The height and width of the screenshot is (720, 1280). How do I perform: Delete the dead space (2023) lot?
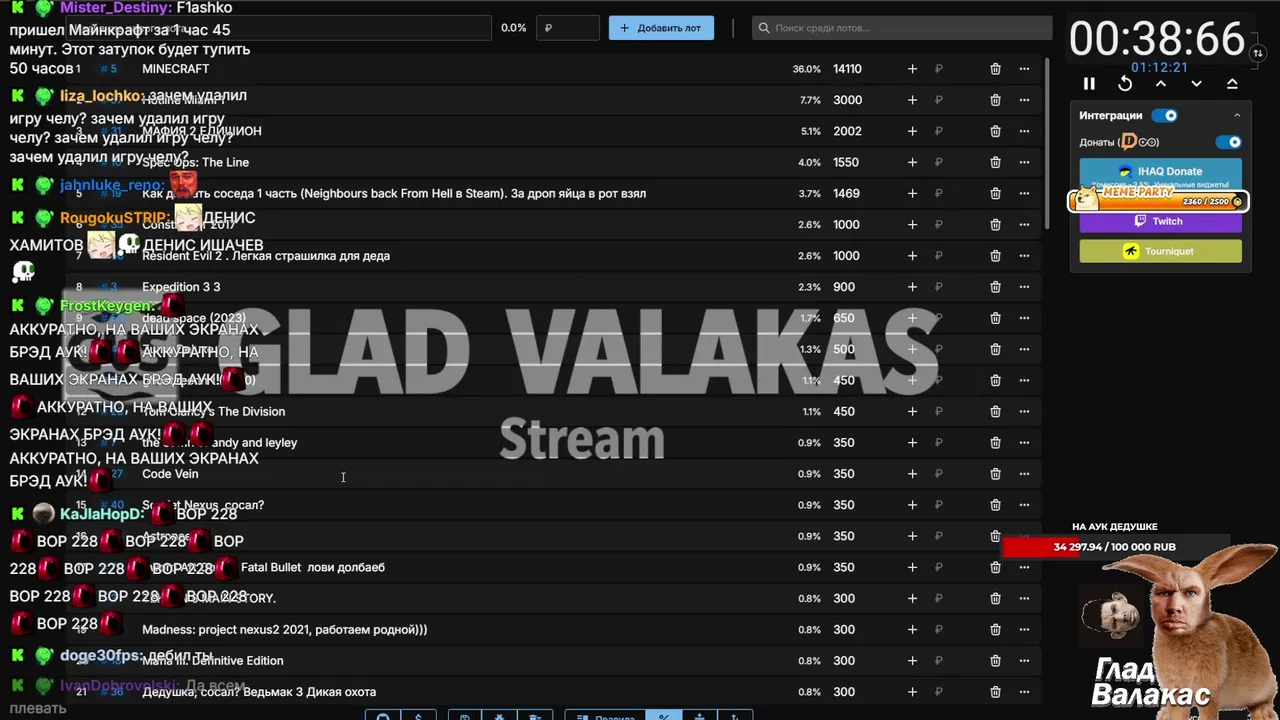coord(995,318)
